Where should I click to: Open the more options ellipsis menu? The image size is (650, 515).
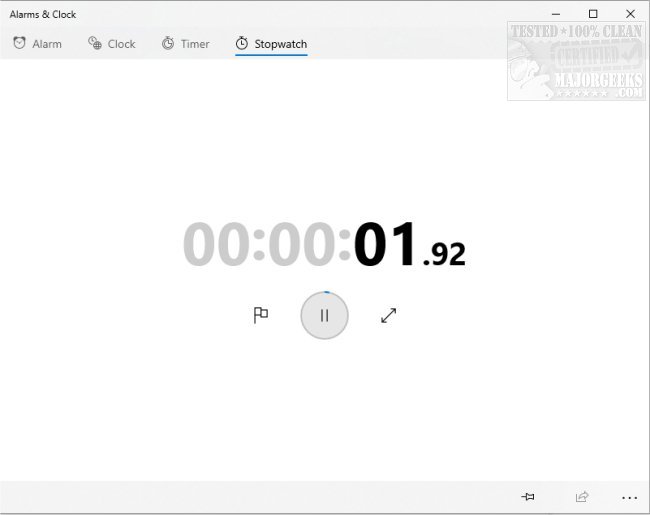click(629, 497)
